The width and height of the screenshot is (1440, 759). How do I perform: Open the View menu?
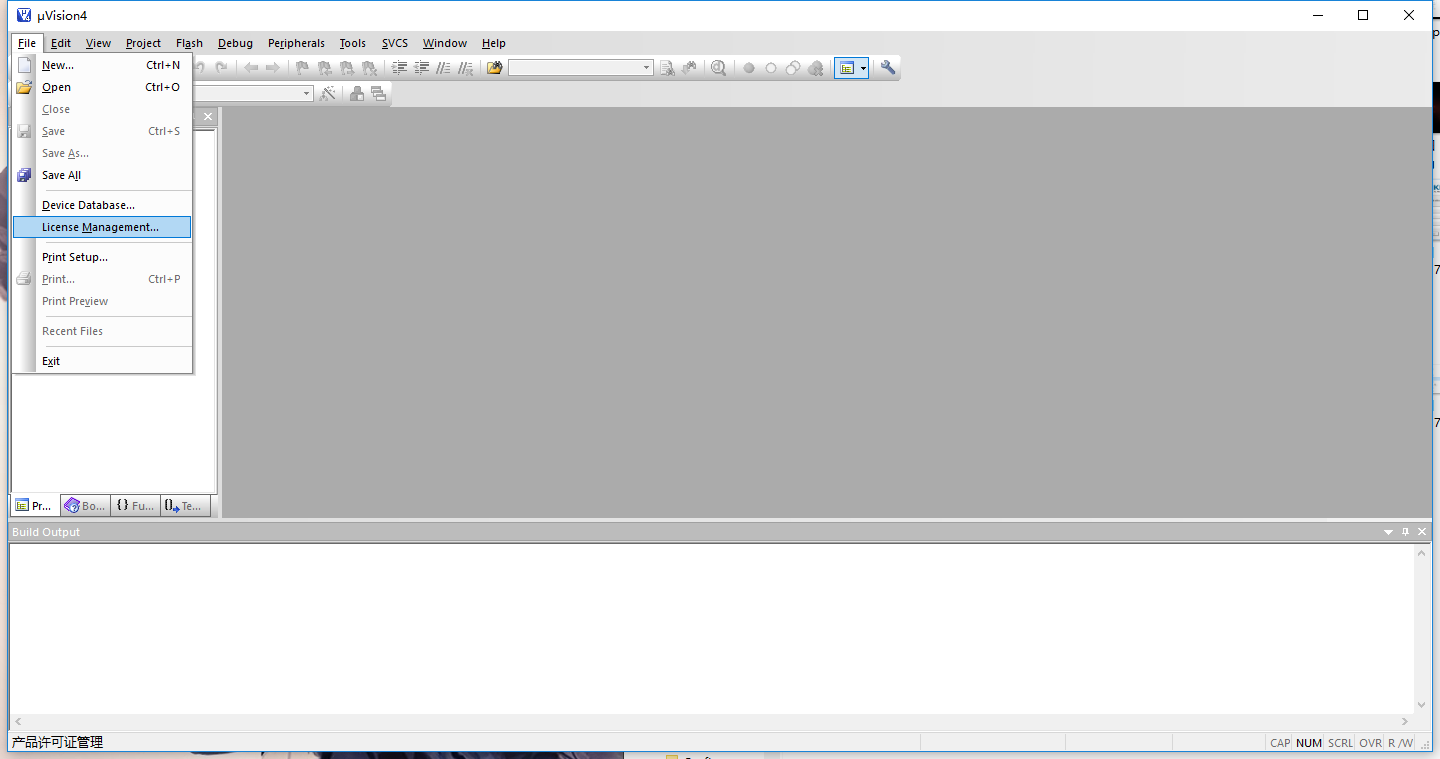[x=98, y=43]
